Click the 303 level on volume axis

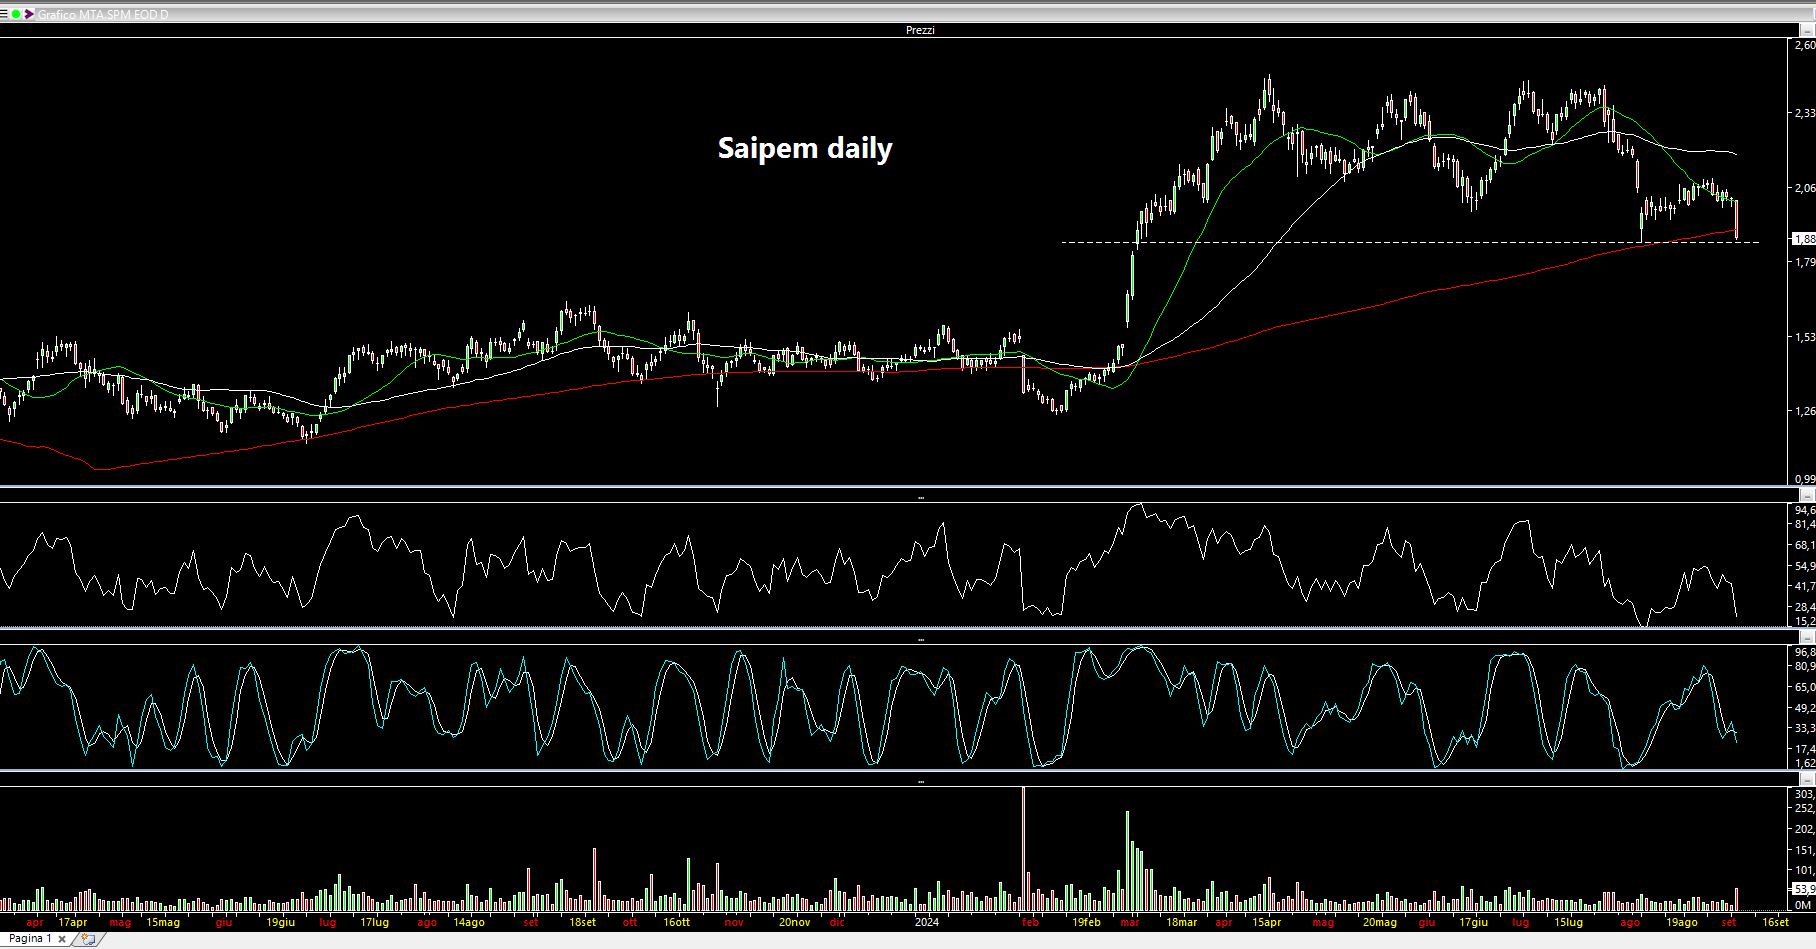click(x=1804, y=794)
